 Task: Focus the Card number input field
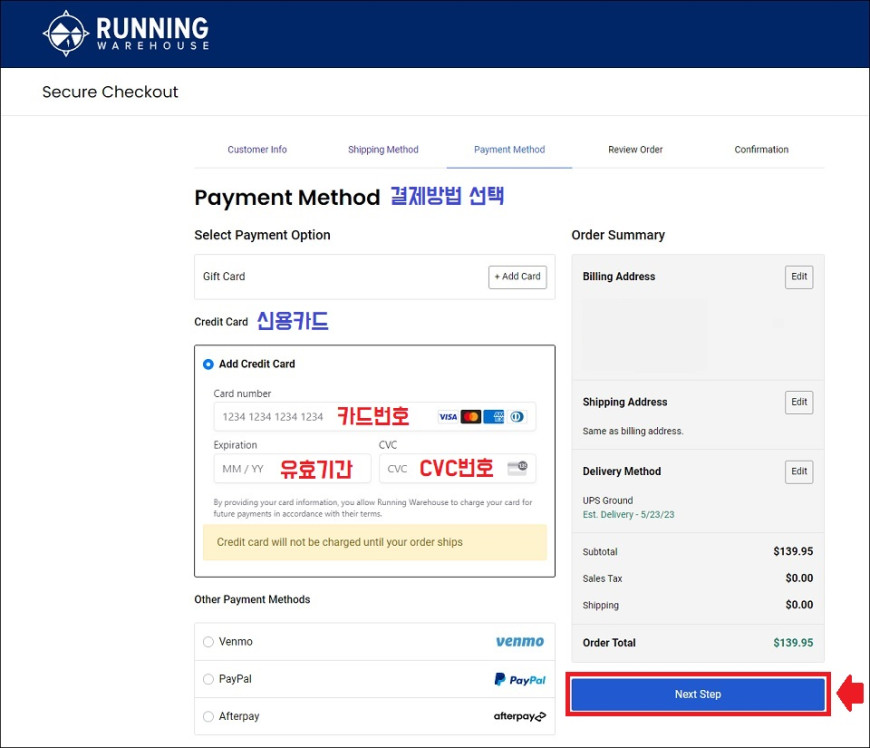tap(375, 417)
